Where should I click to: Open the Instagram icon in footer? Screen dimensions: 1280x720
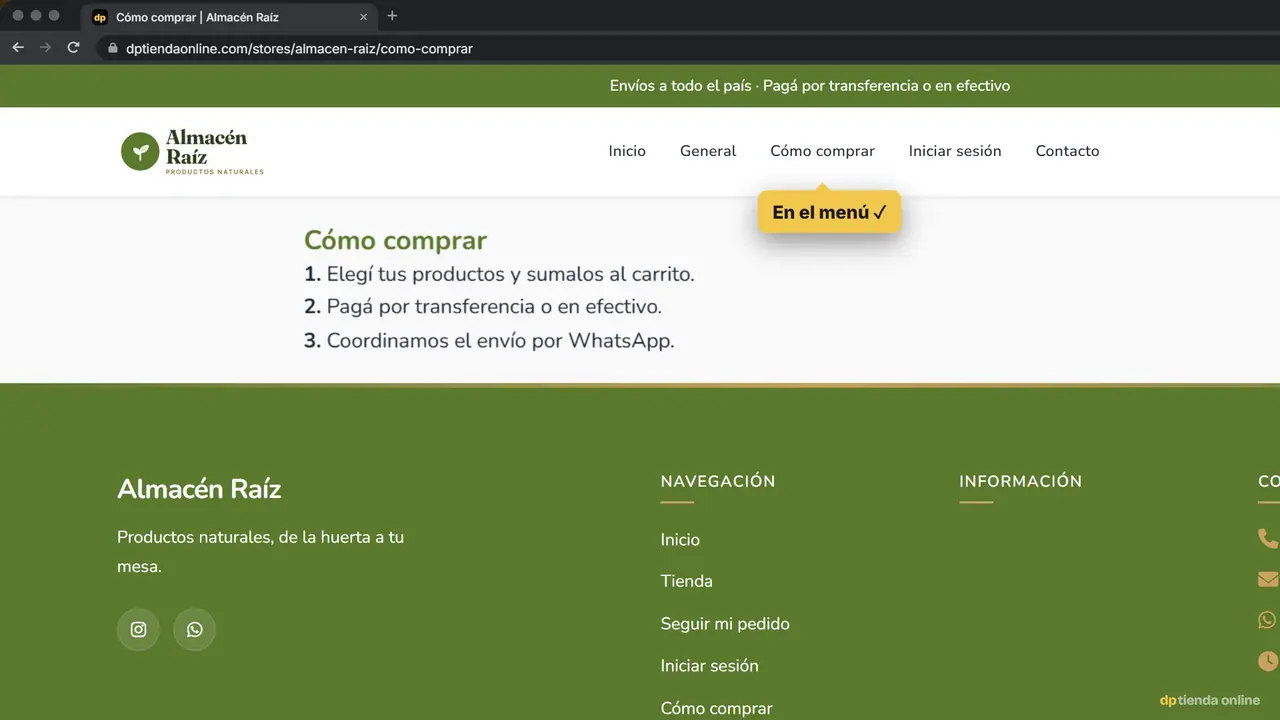pyautogui.click(x=138, y=630)
